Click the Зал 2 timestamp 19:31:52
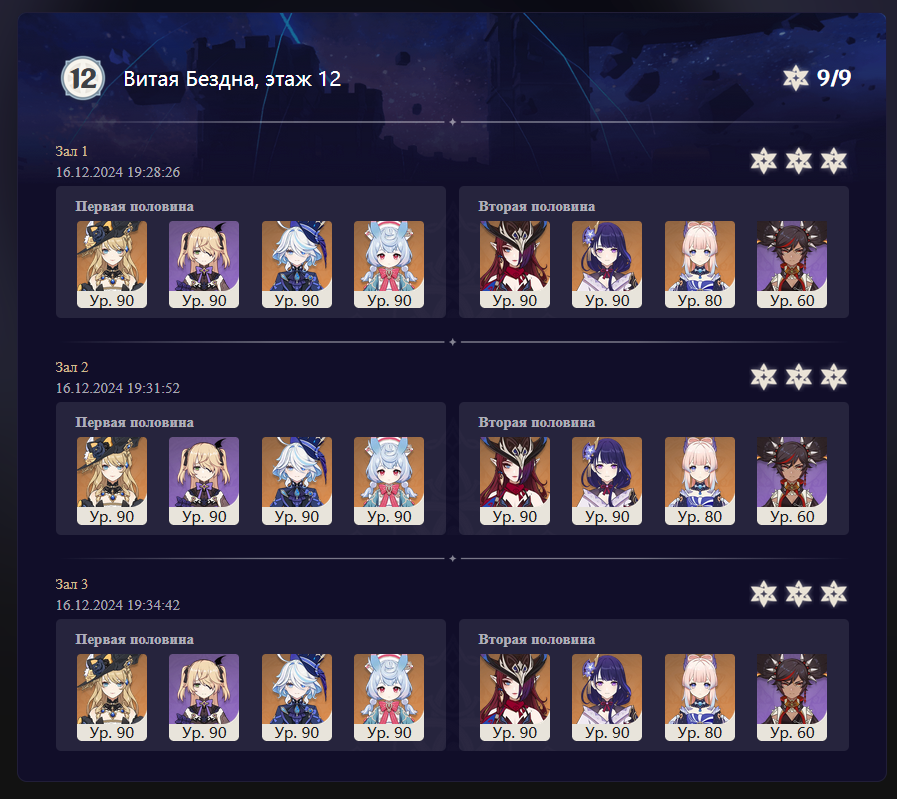This screenshot has width=897, height=799. click(x=118, y=388)
